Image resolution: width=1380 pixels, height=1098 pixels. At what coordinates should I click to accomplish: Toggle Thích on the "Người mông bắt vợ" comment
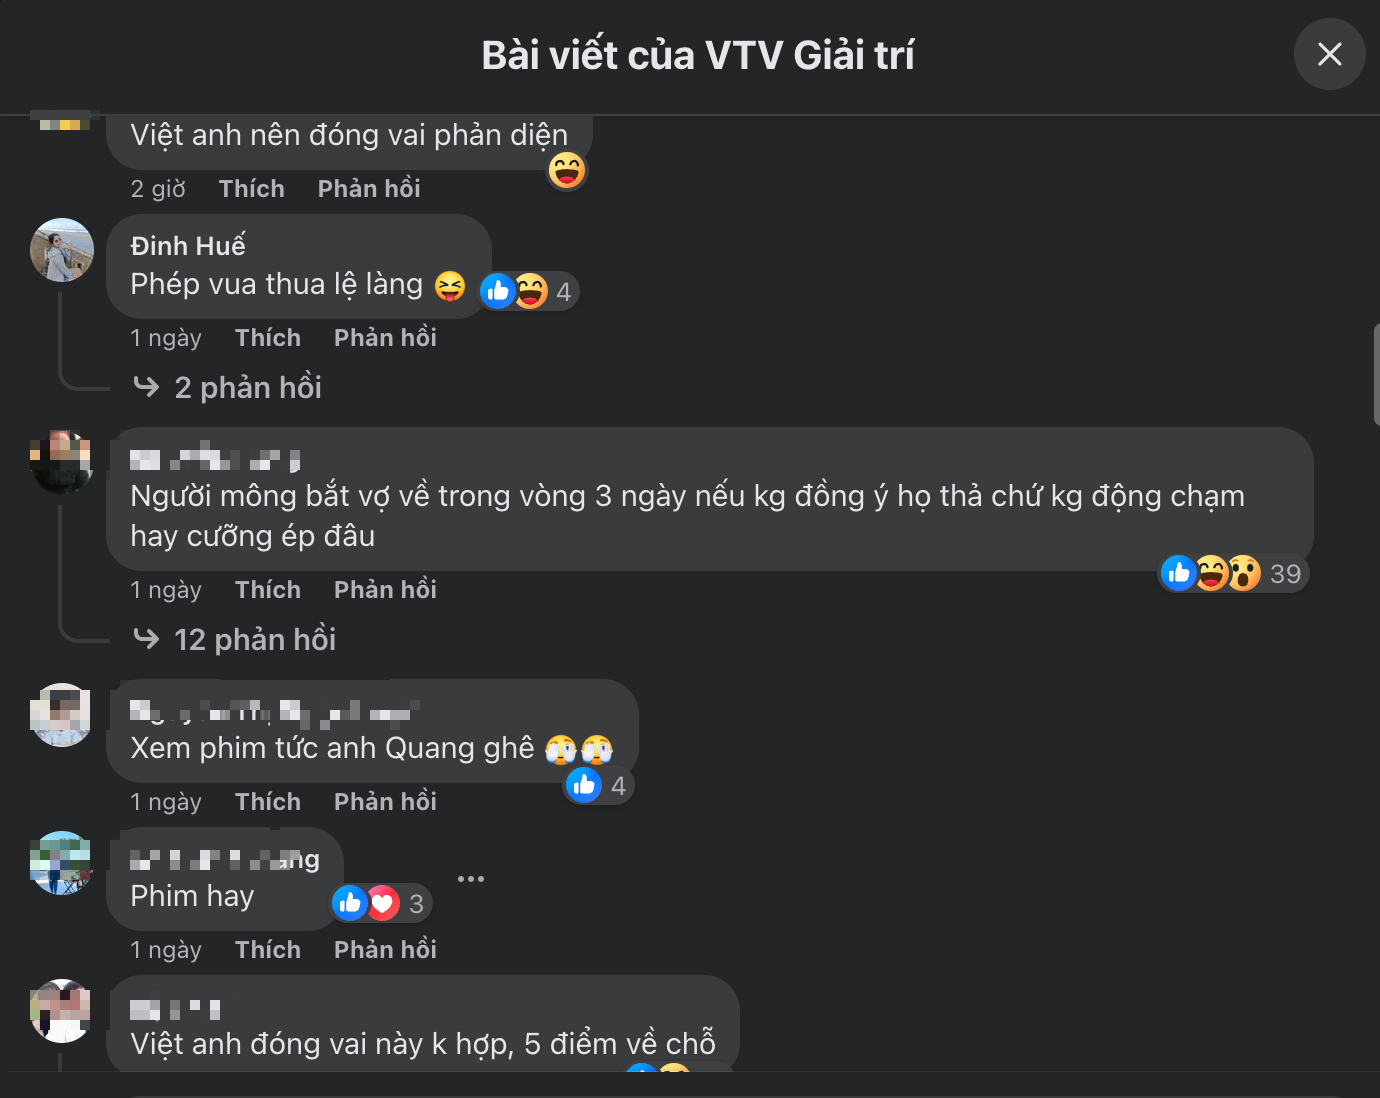(268, 590)
